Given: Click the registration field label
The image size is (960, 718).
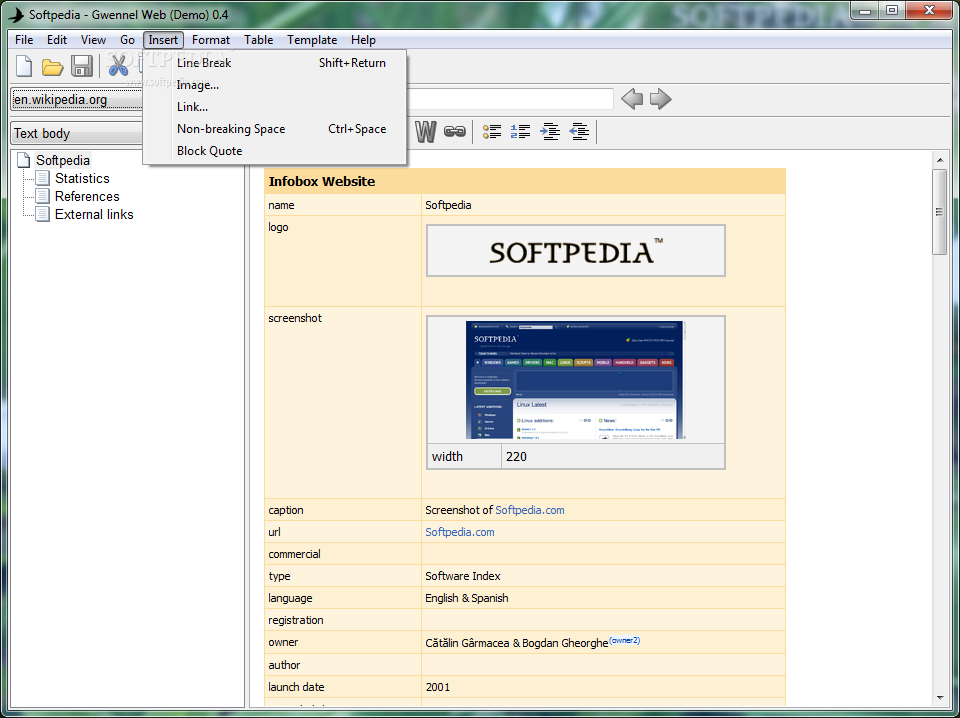Looking at the screenshot, I should (x=296, y=620).
